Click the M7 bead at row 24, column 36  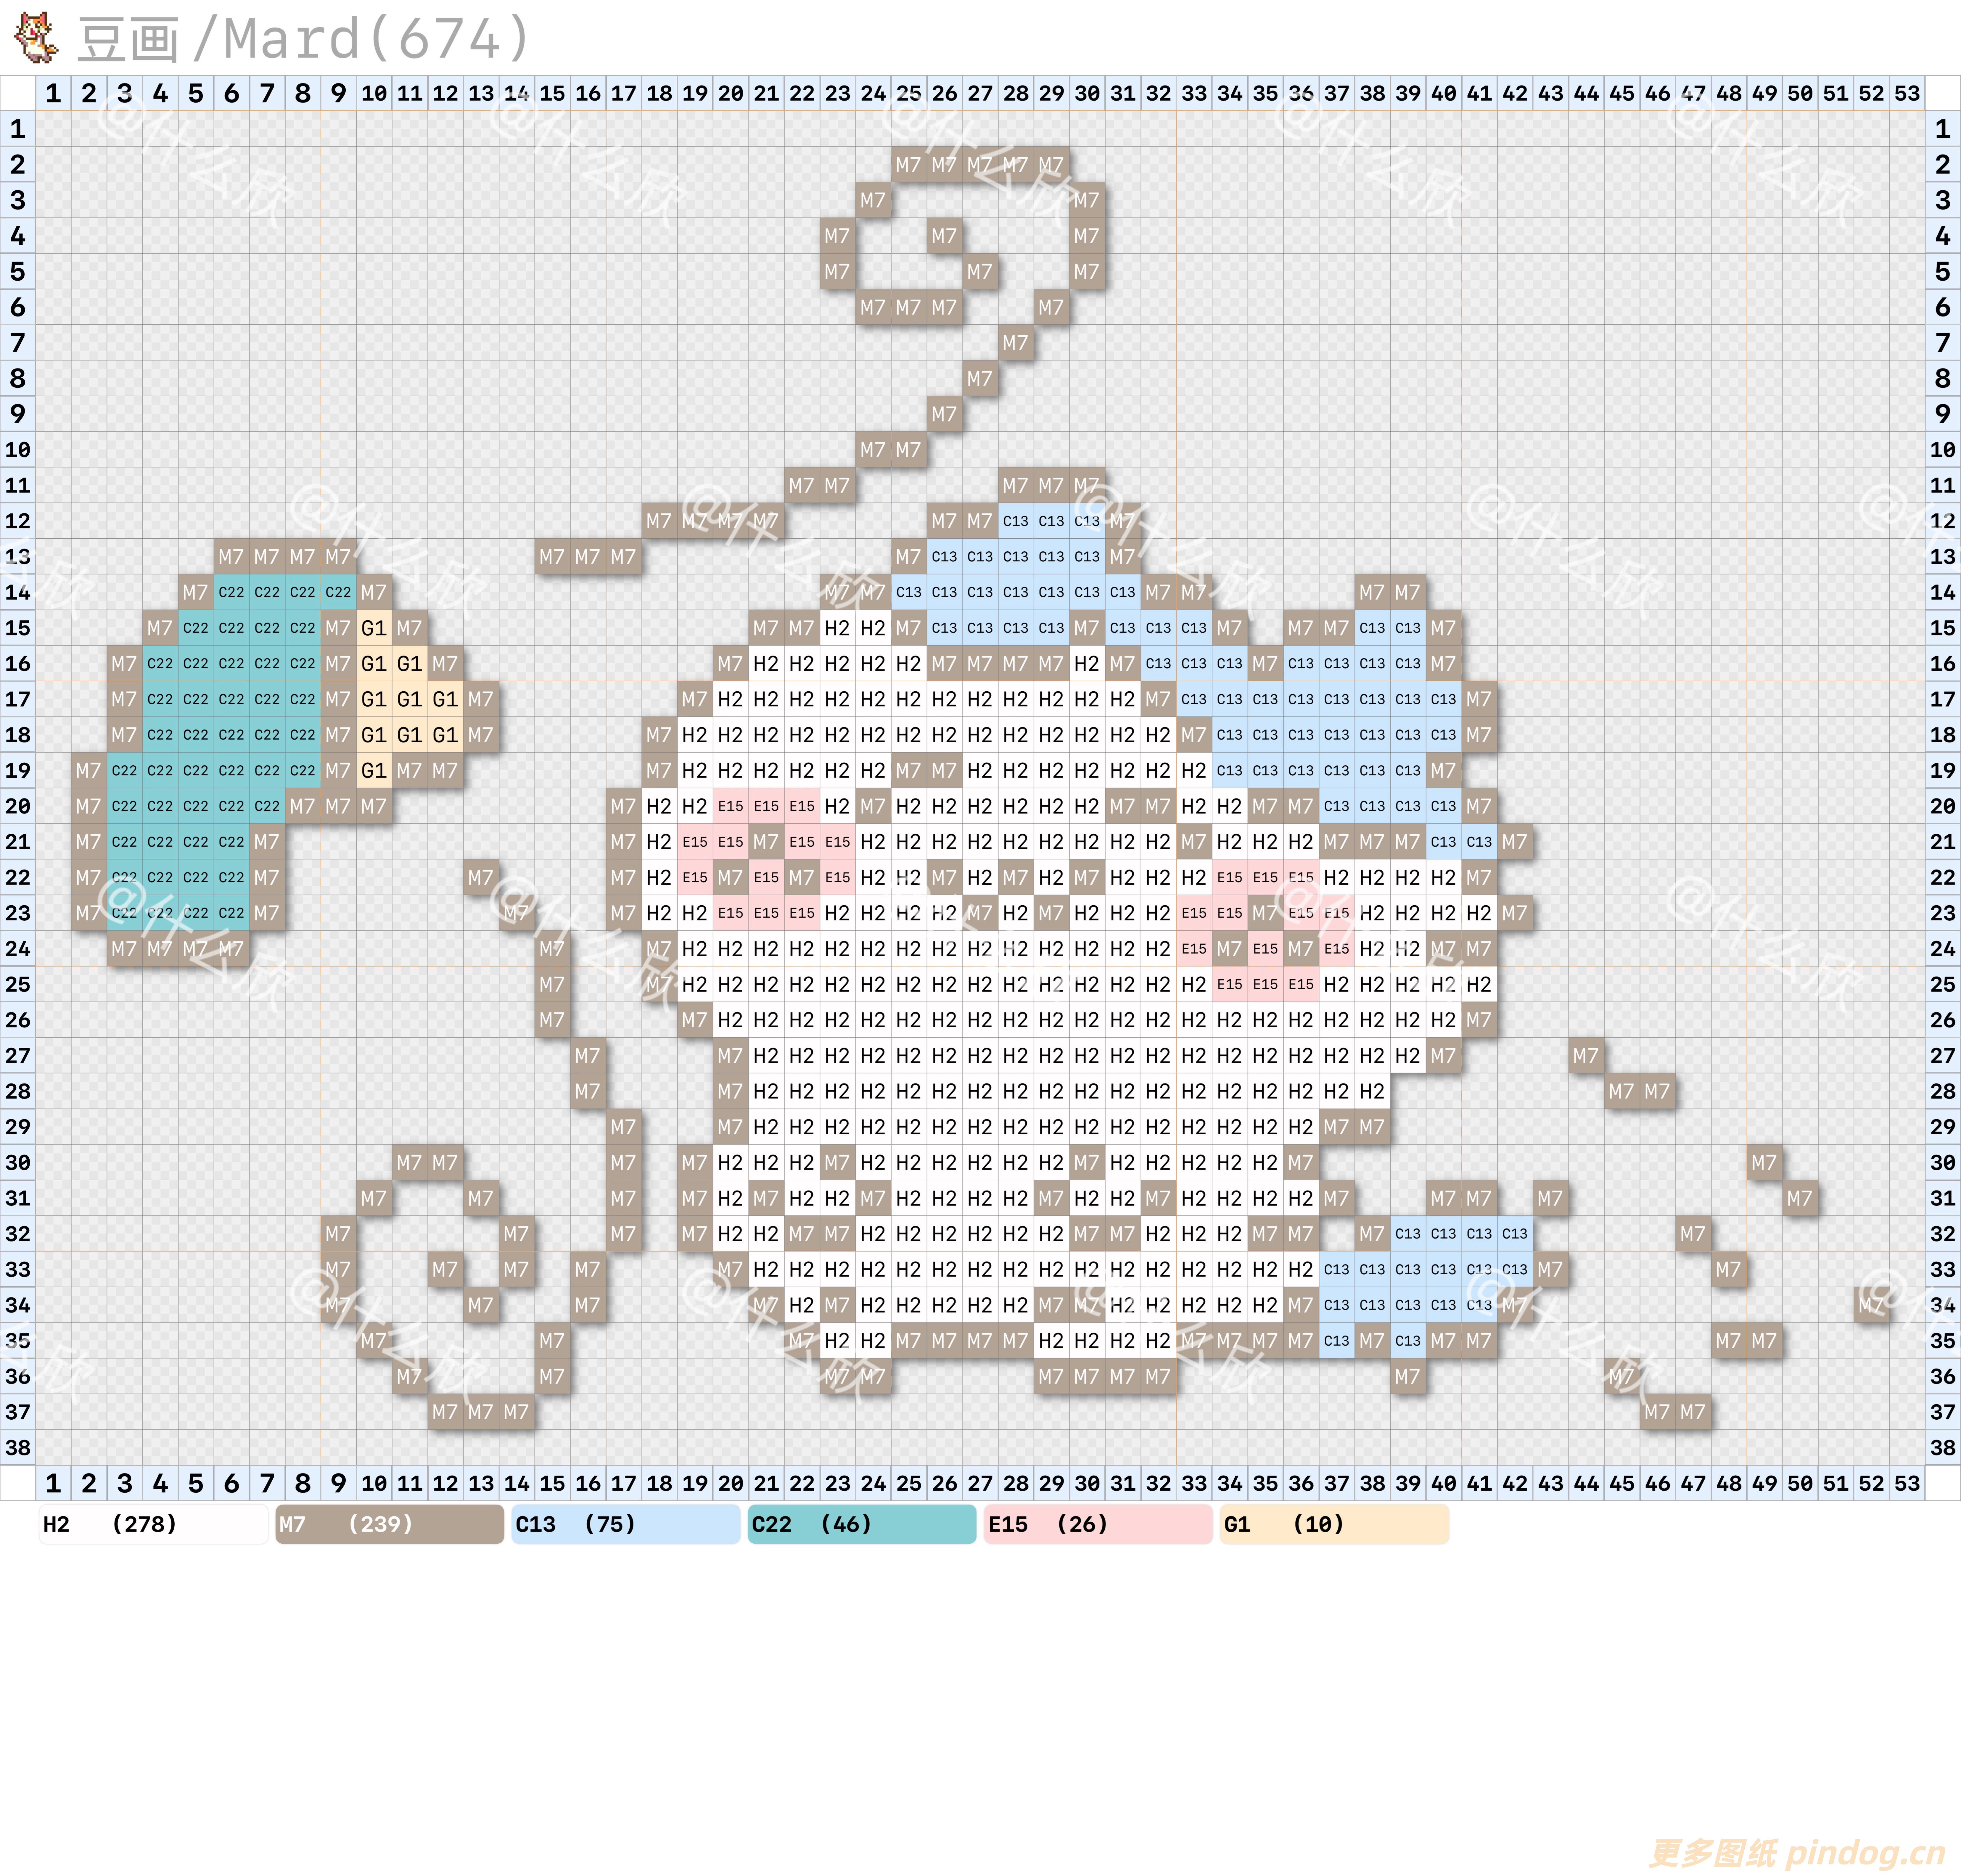coord(1301,949)
